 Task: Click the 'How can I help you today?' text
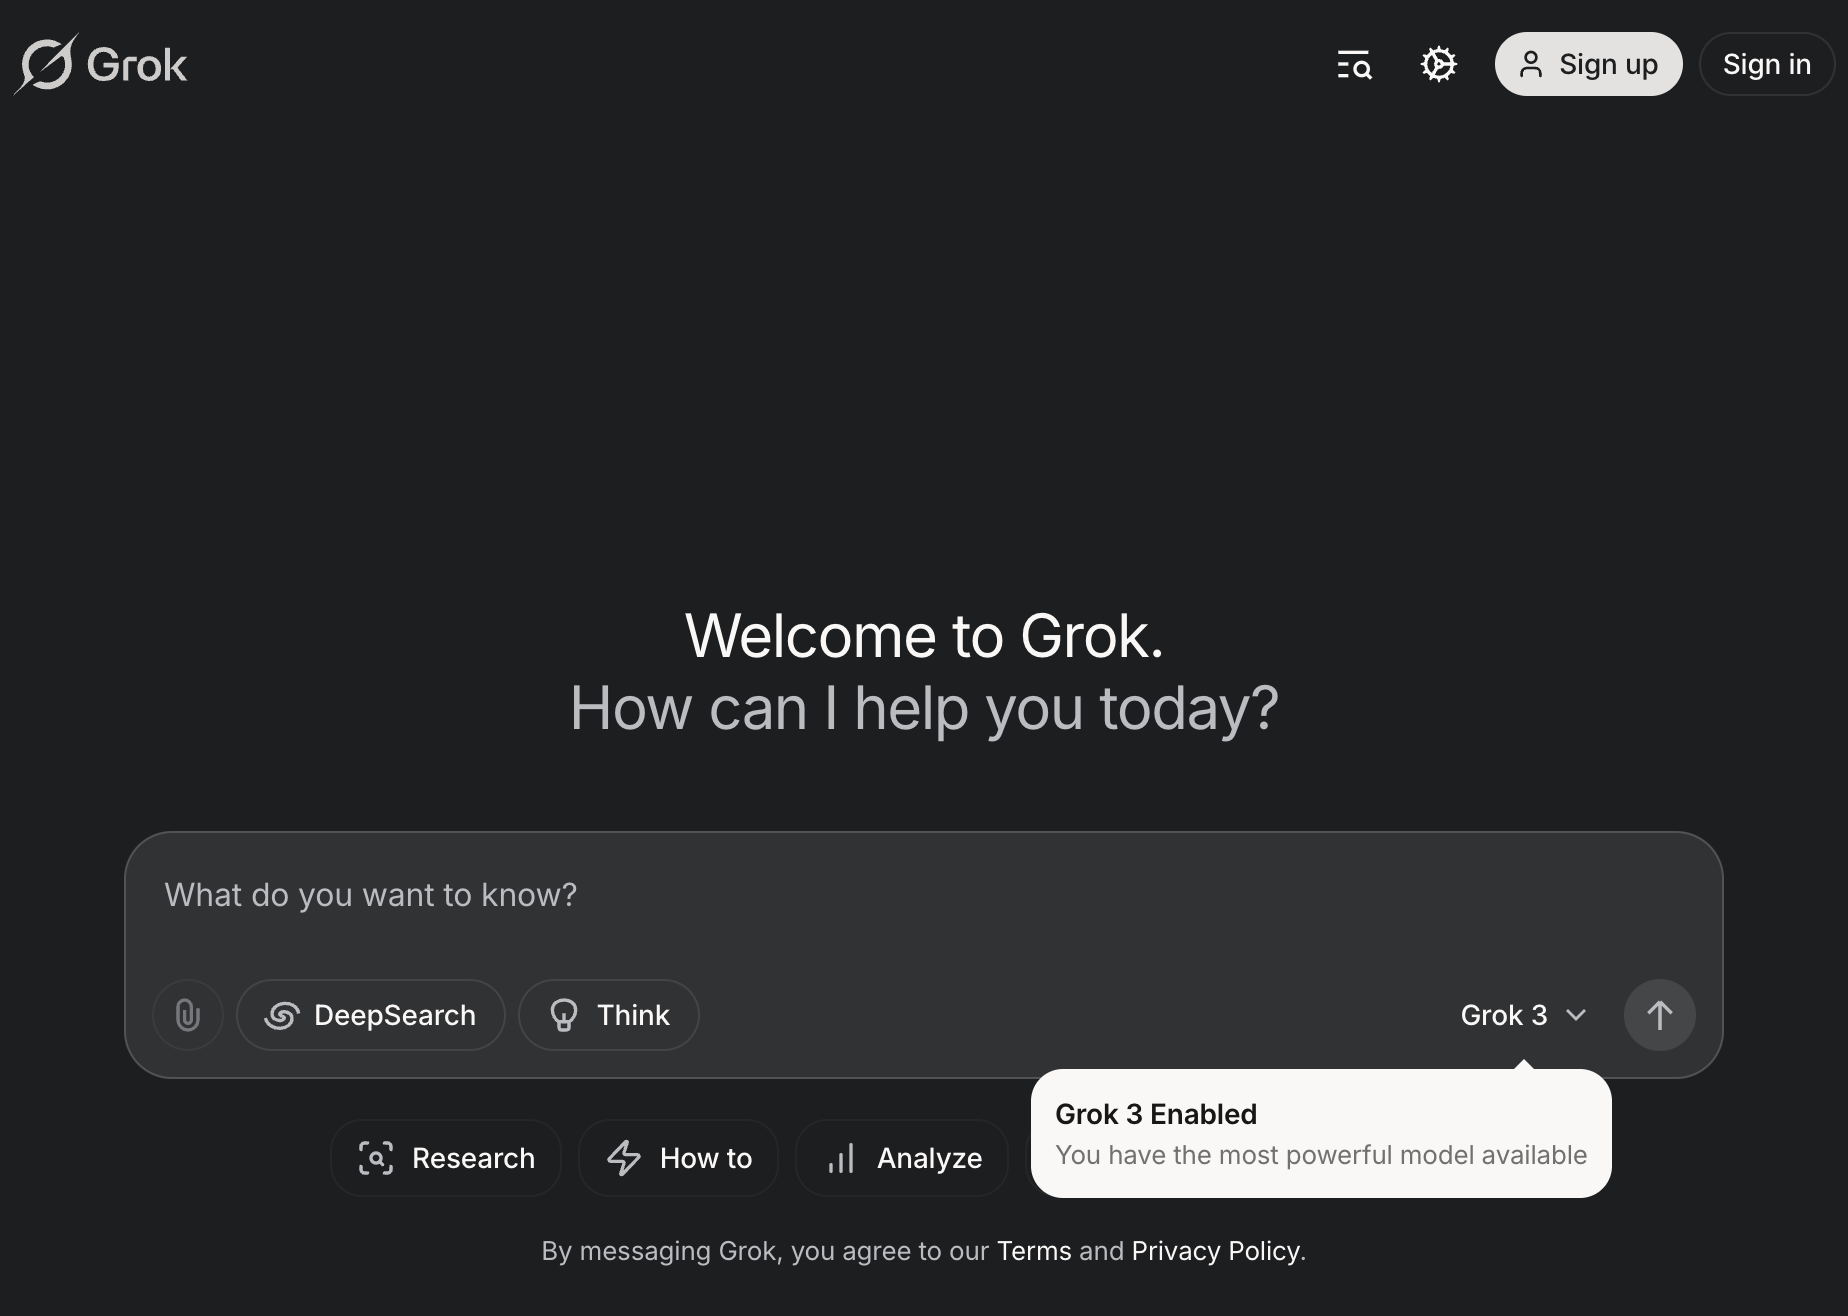(924, 708)
